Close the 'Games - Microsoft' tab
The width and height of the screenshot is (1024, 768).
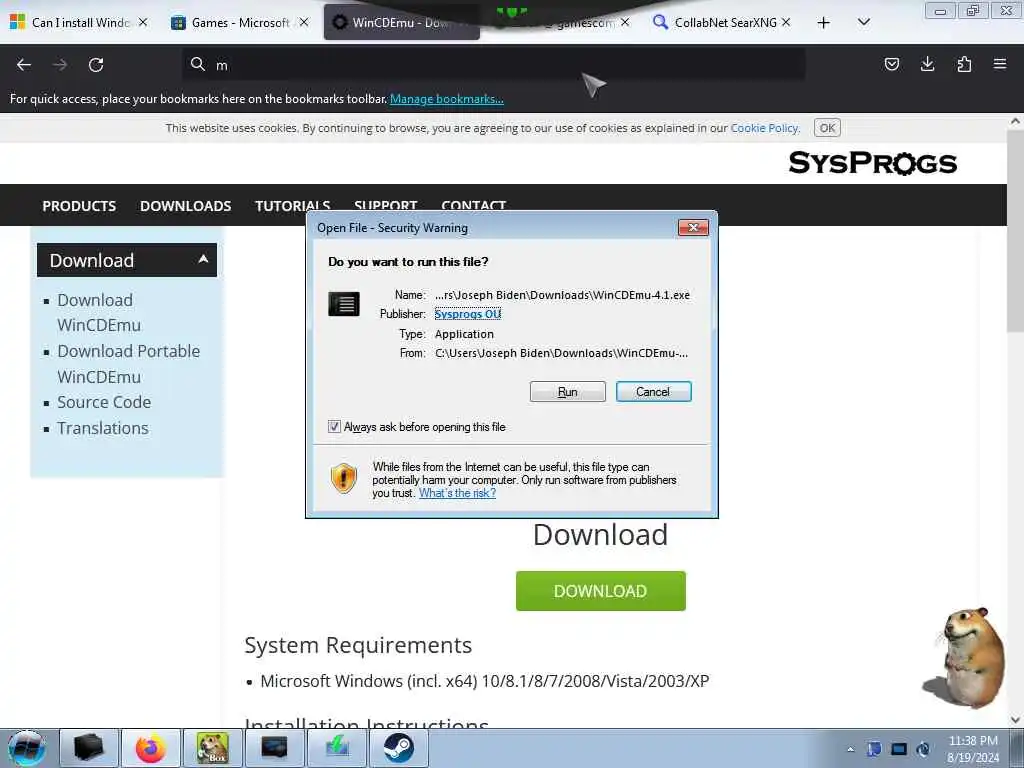[304, 22]
